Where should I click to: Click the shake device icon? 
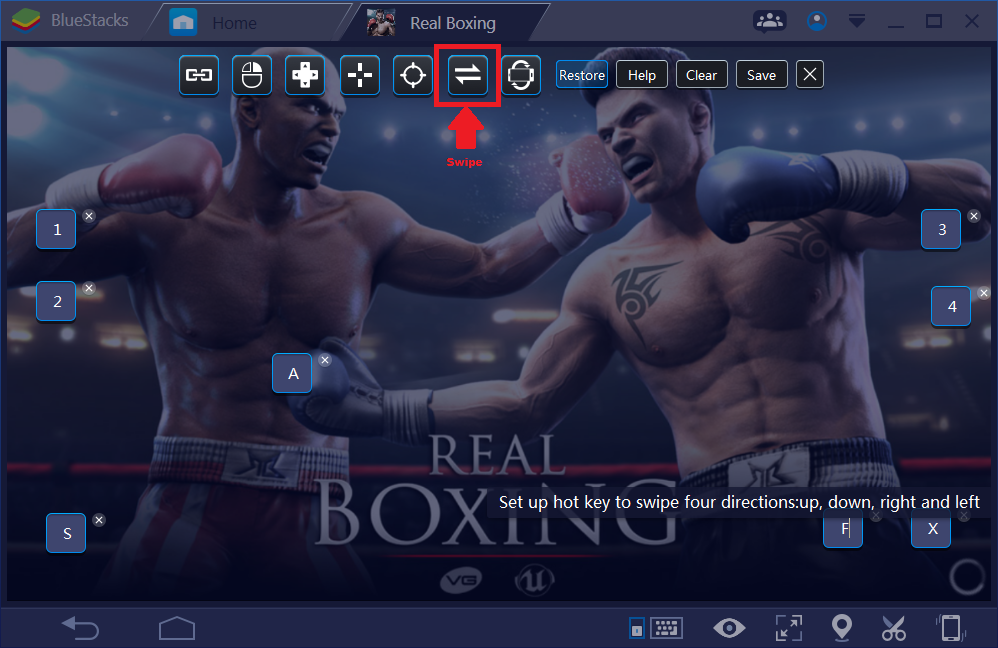(x=951, y=628)
